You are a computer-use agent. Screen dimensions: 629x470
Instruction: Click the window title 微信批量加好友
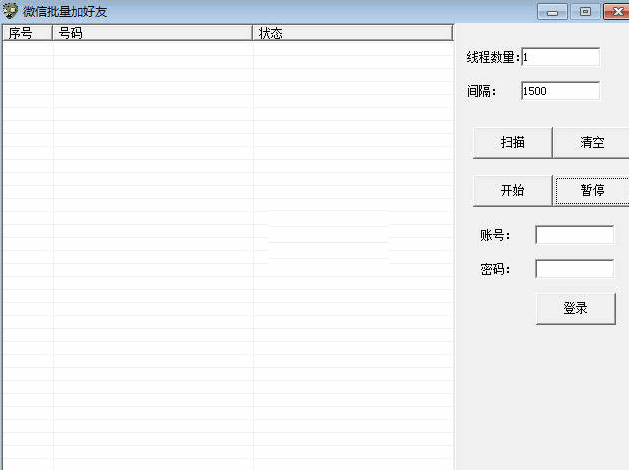(65, 12)
